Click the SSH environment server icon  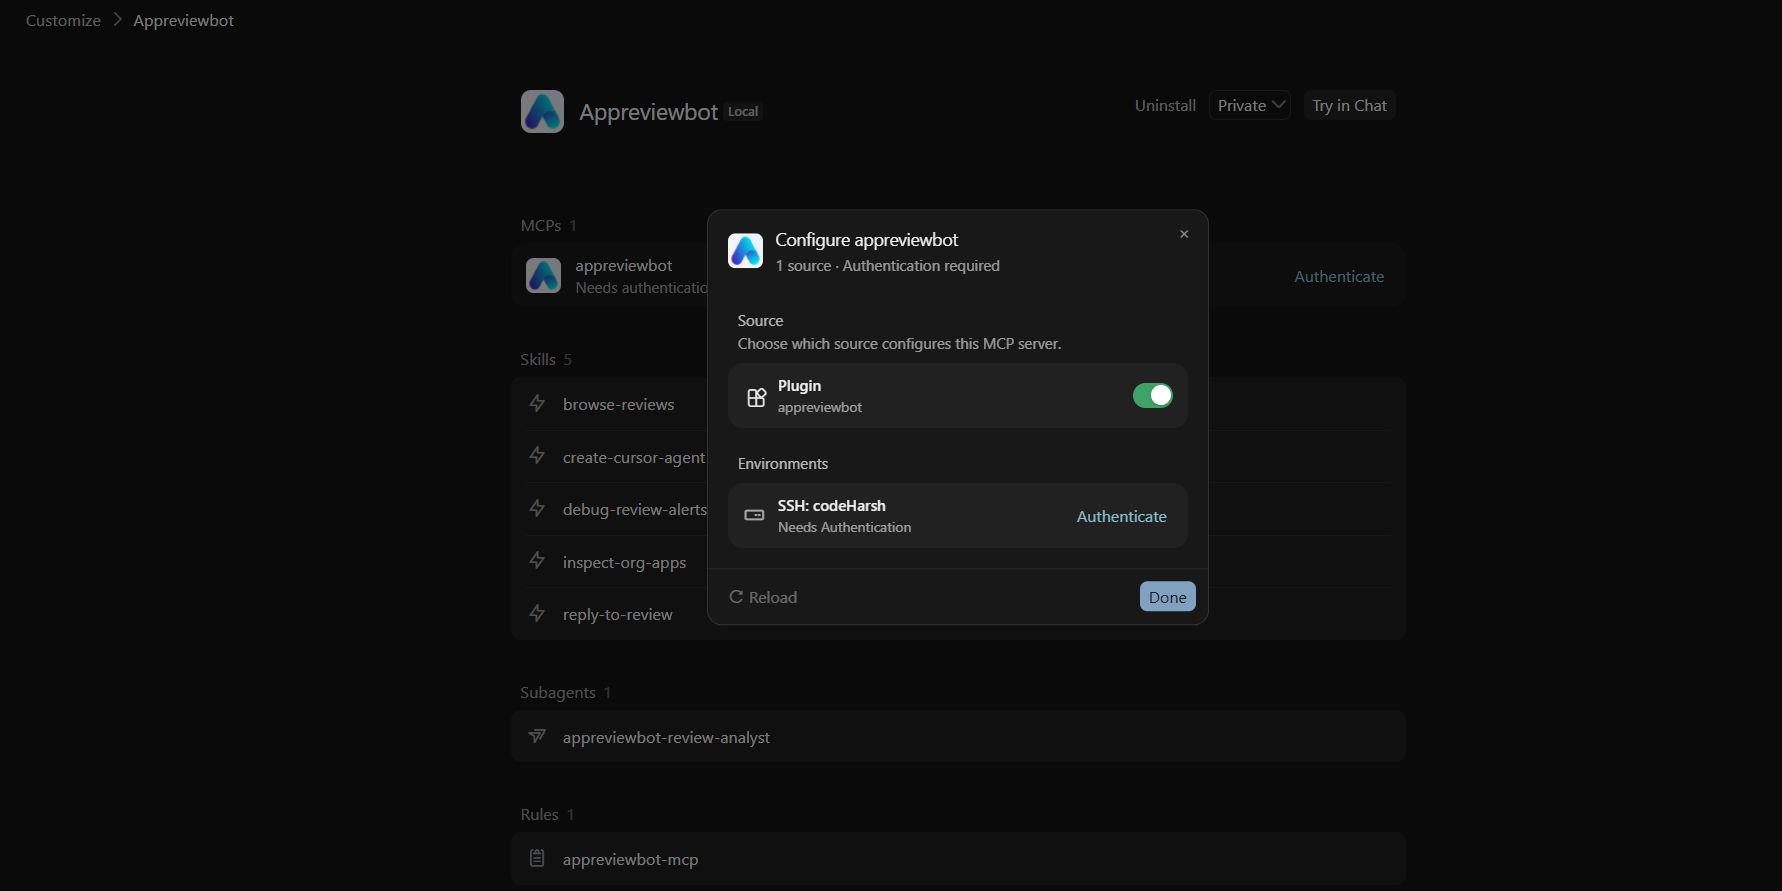pos(754,515)
